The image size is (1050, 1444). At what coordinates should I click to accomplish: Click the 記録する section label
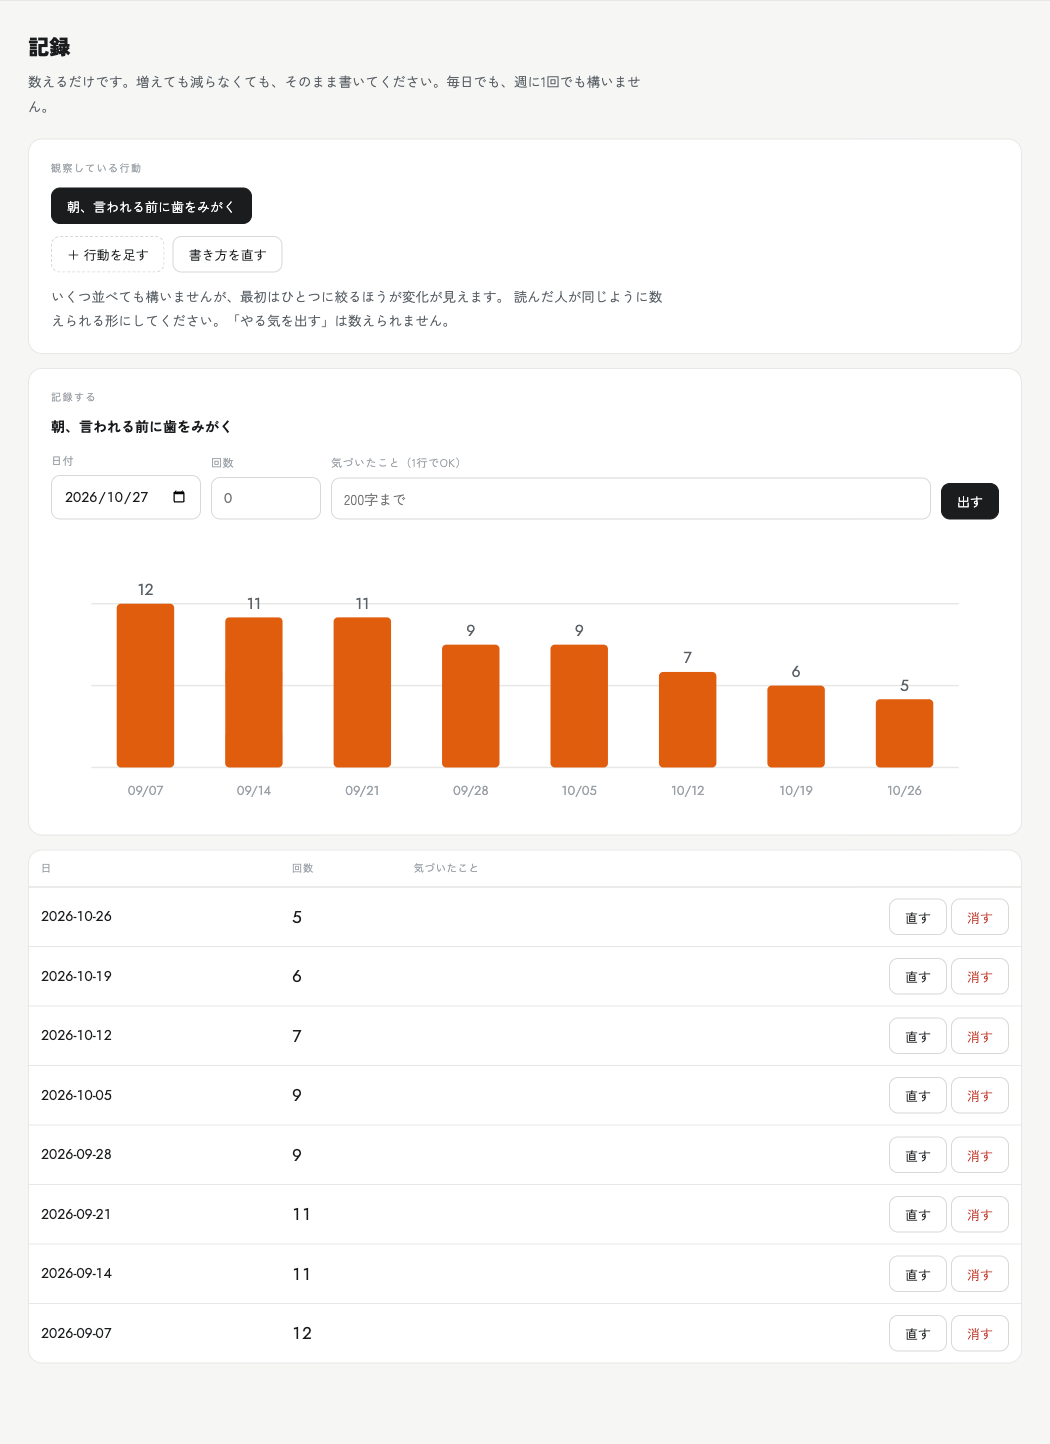[73, 397]
